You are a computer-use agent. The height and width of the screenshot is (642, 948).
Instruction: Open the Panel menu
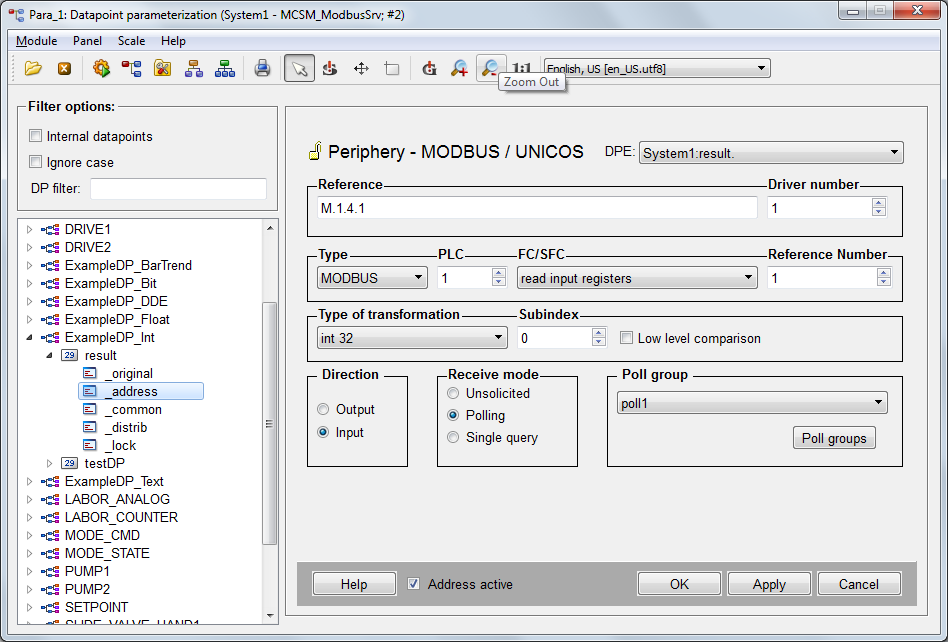tap(87, 41)
